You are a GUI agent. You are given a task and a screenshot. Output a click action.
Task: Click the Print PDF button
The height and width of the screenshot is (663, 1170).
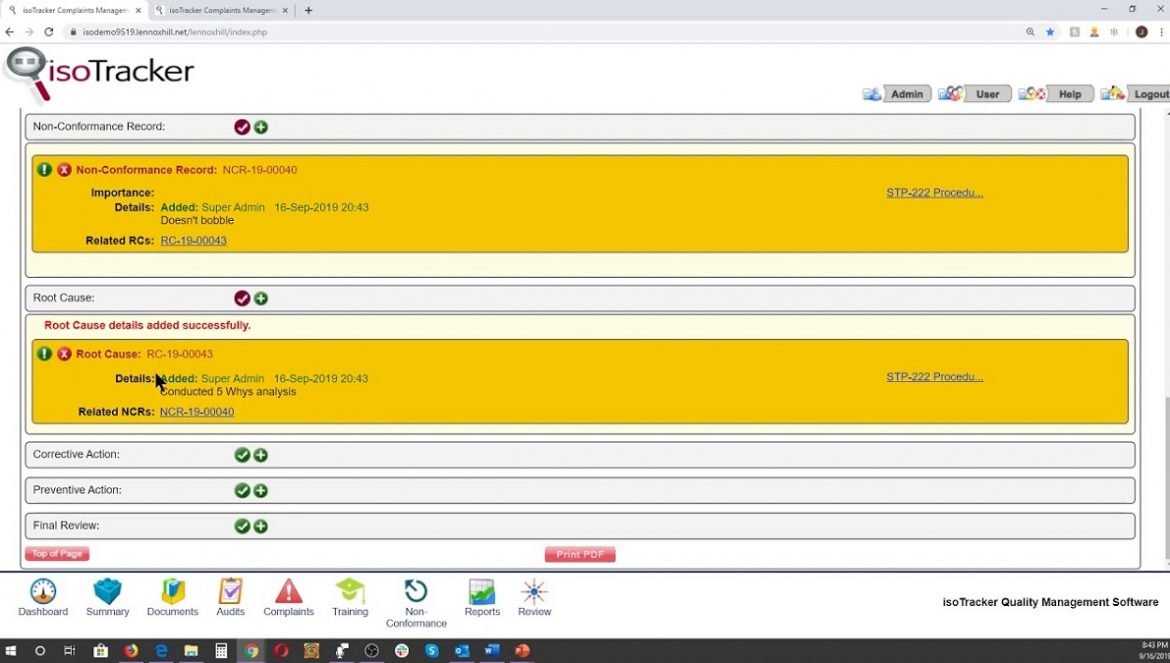pyautogui.click(x=580, y=554)
